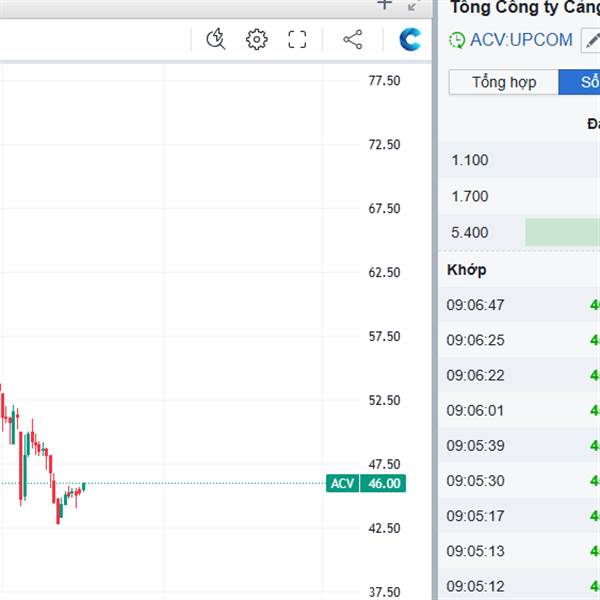The height and width of the screenshot is (600, 600).
Task: Click the pencil edit icon beside ACV:UPCOM
Action: coord(591,40)
